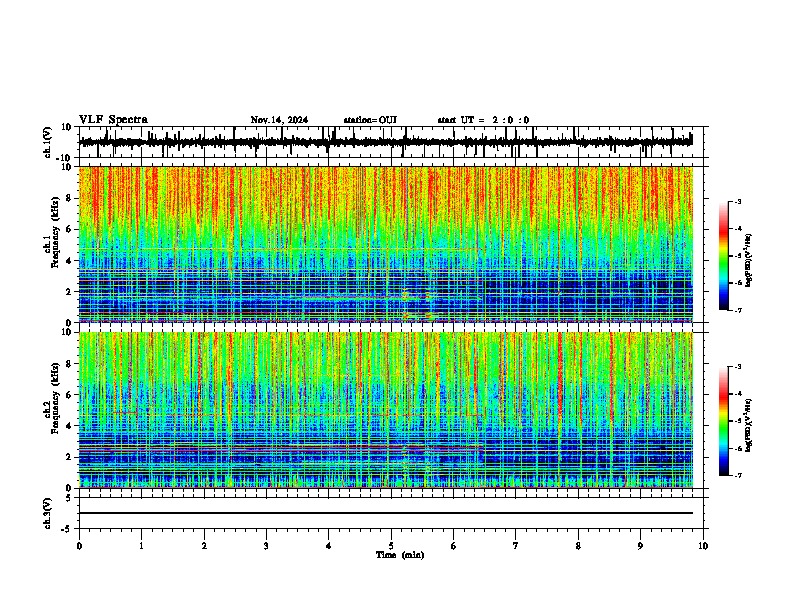Click the flat ch.3 voltage trace line
This screenshot has height=612, width=792.
[x=386, y=513]
